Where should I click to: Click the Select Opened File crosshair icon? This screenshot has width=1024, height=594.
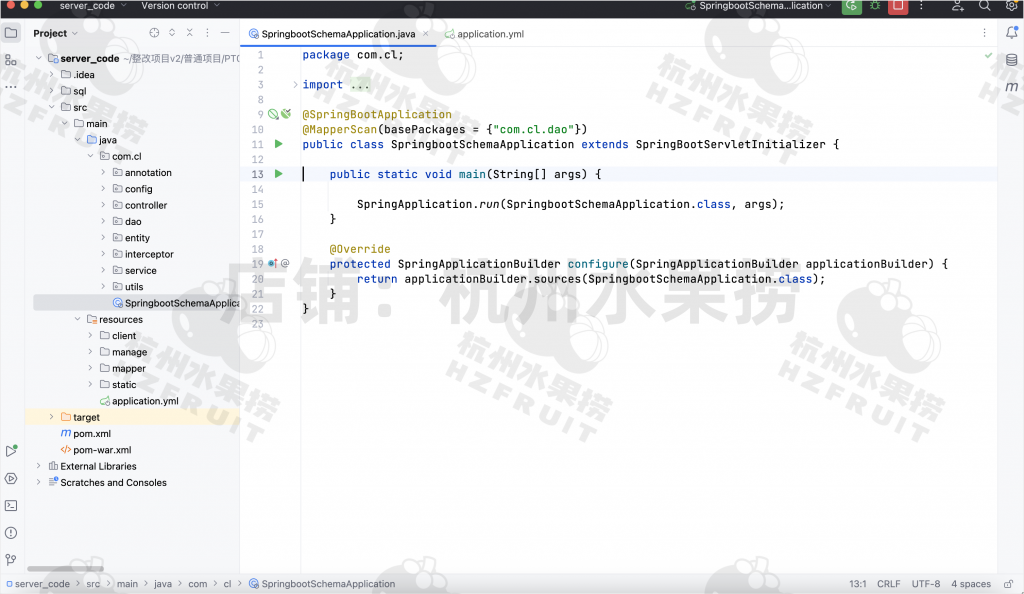tap(153, 33)
